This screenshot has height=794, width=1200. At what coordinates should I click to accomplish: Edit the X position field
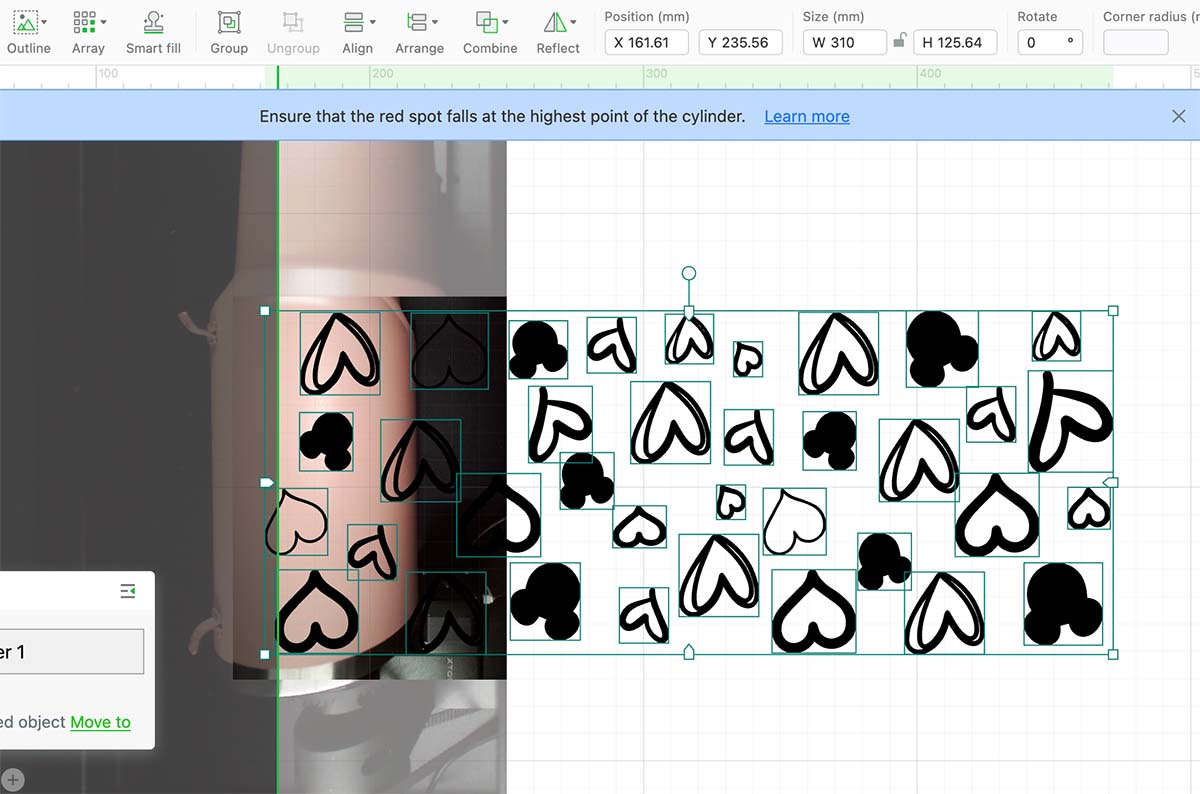coord(647,42)
